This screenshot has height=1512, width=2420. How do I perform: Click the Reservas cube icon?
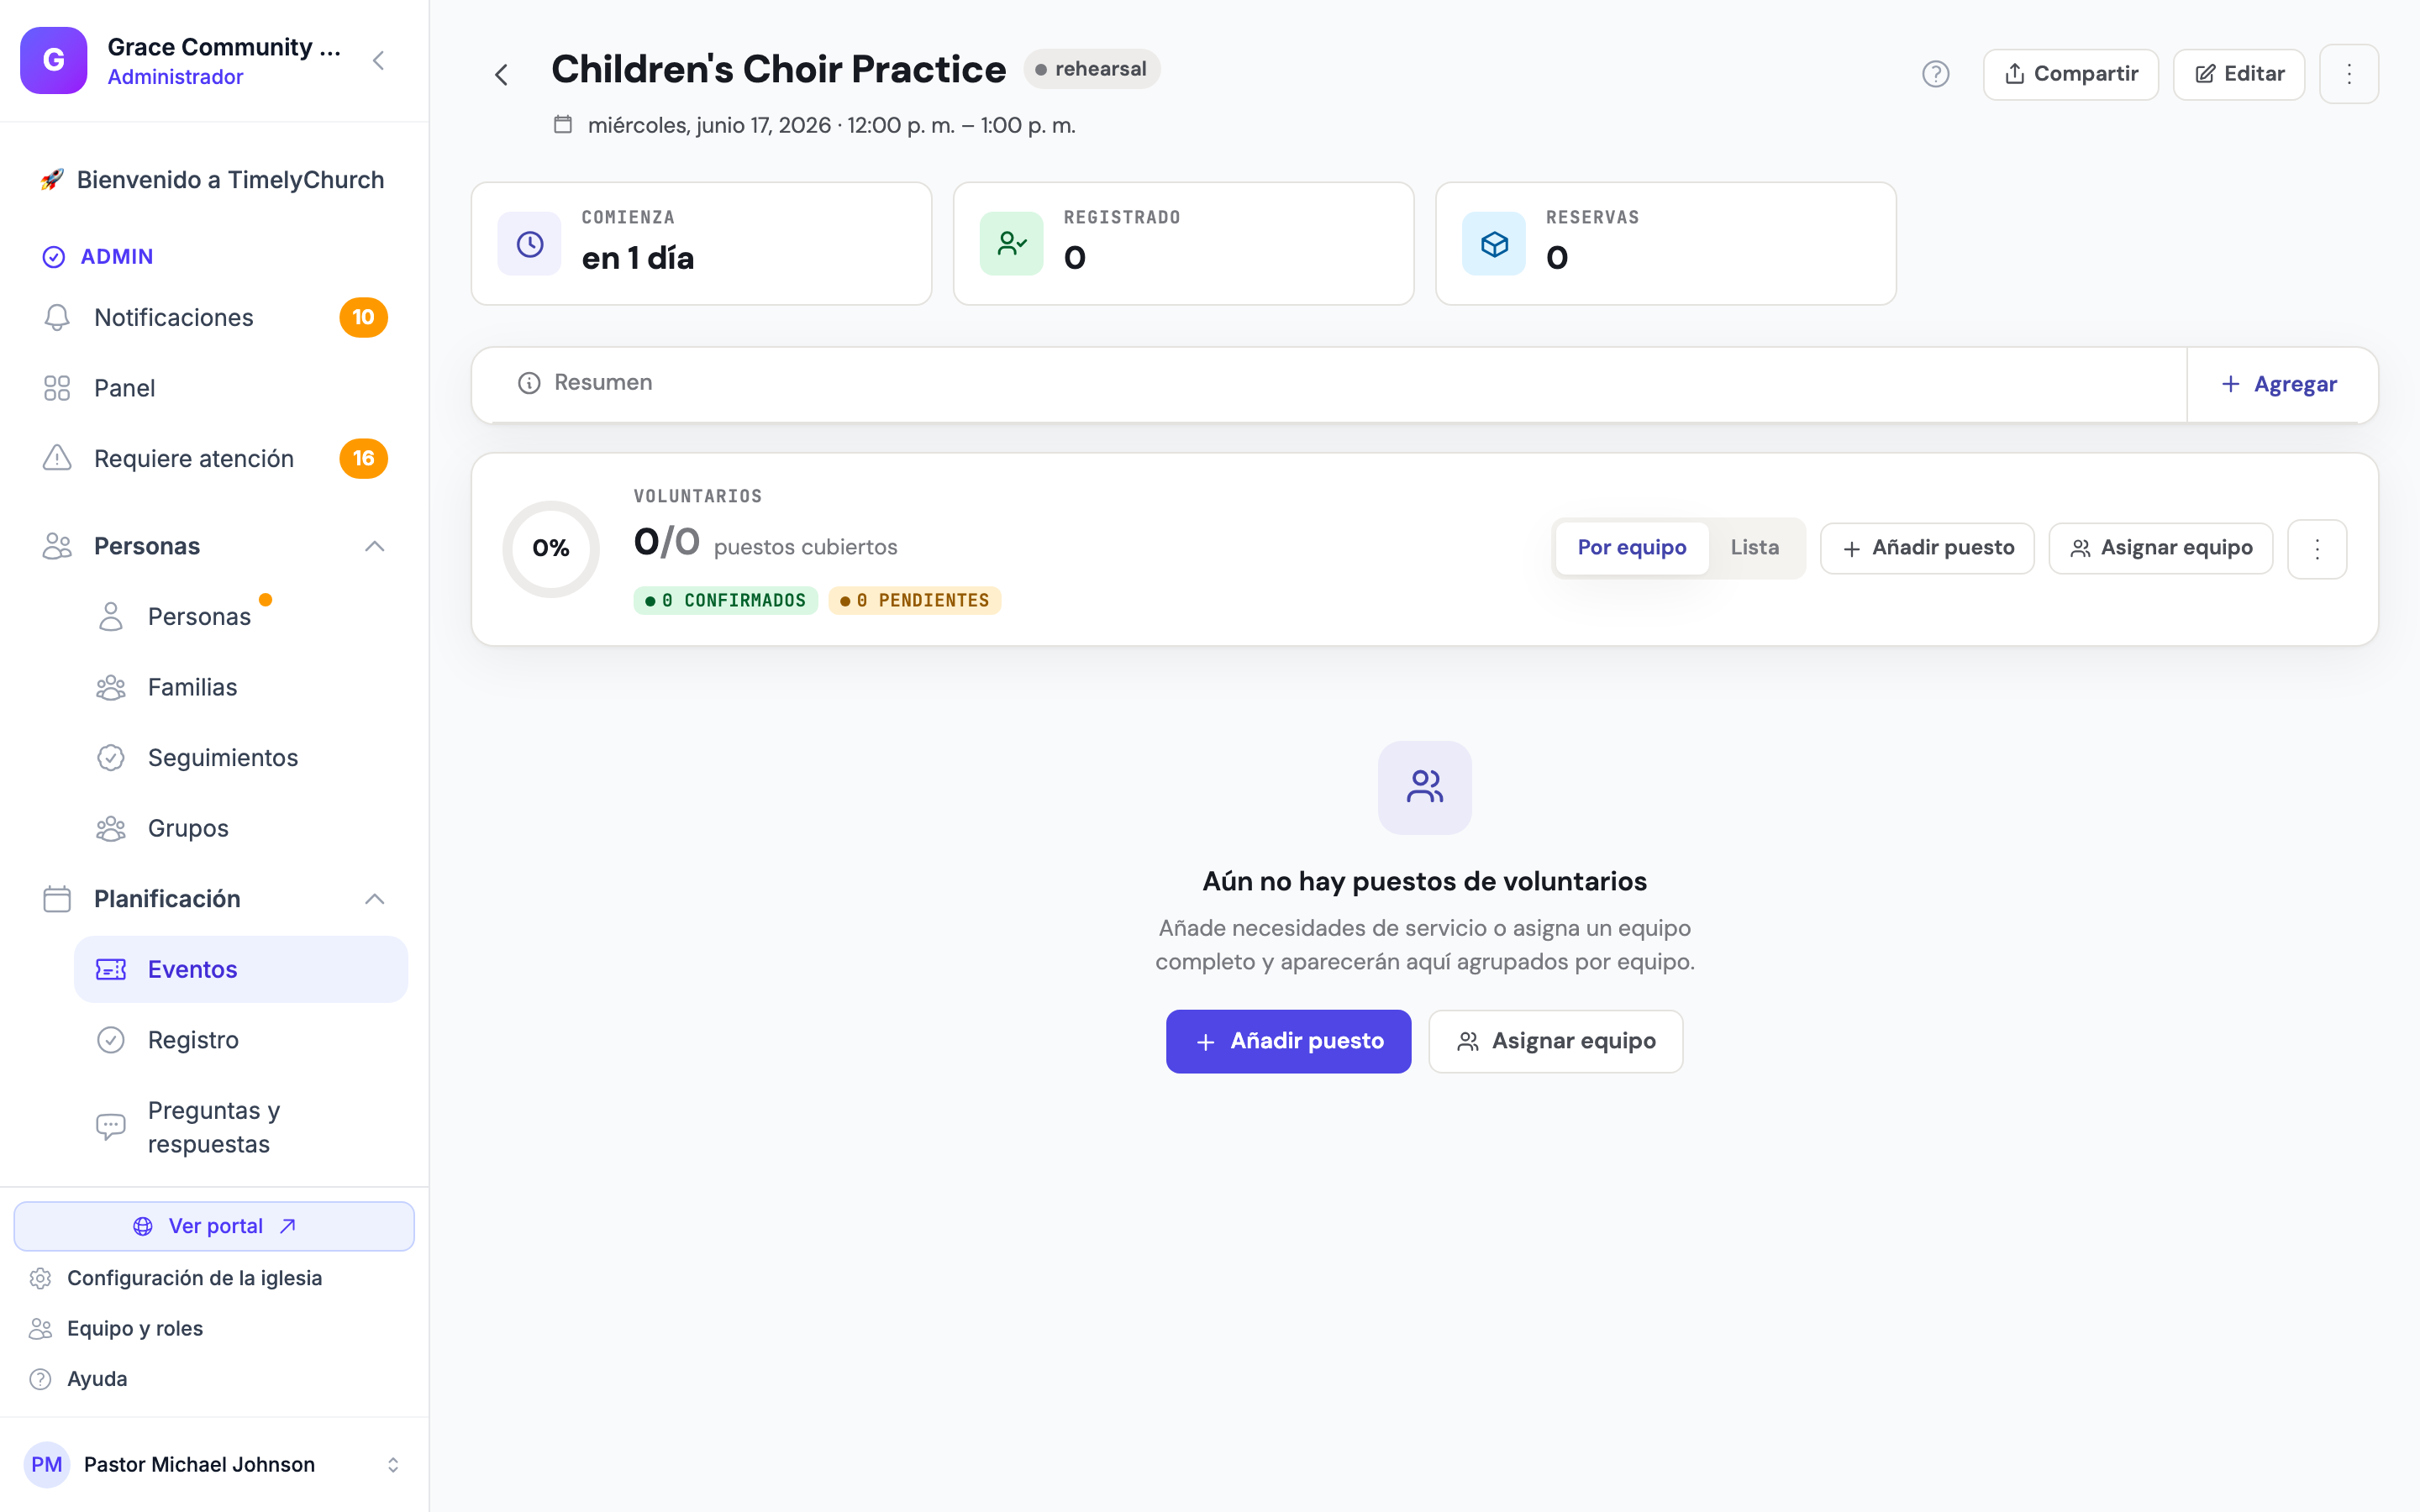click(x=1494, y=244)
